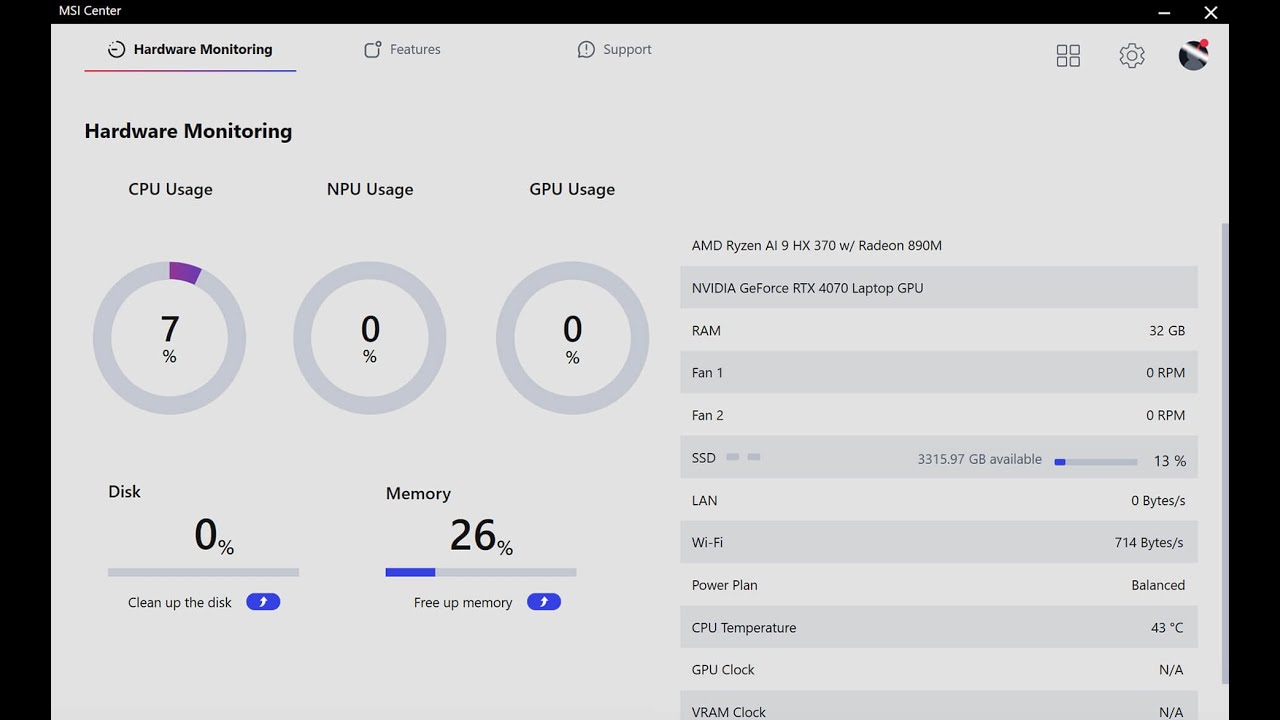The height and width of the screenshot is (720, 1280).
Task: Open the Features tab
Action: (402, 50)
